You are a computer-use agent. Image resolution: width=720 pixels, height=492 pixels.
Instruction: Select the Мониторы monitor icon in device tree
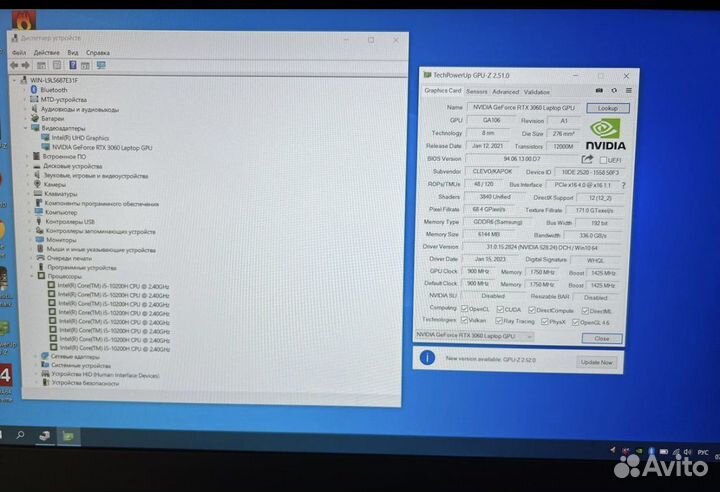pos(39,239)
